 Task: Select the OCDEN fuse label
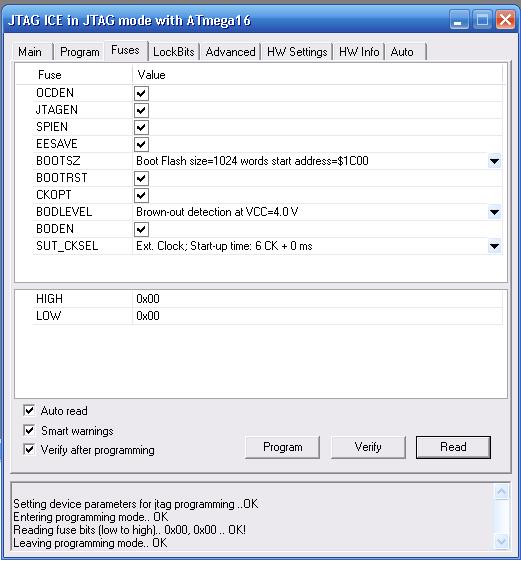click(x=55, y=93)
